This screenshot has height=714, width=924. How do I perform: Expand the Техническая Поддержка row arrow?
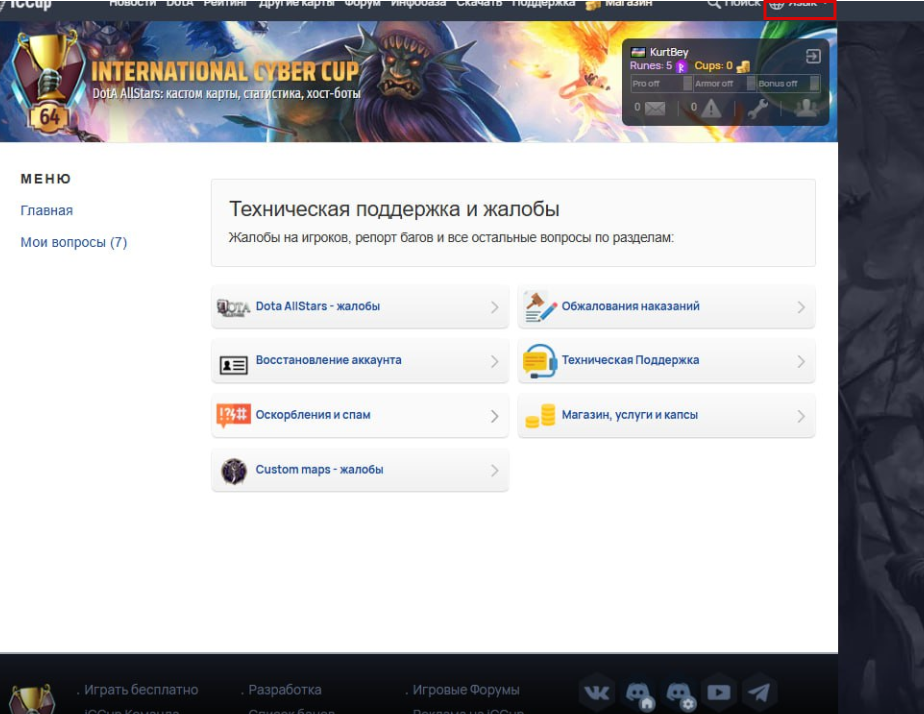click(801, 361)
